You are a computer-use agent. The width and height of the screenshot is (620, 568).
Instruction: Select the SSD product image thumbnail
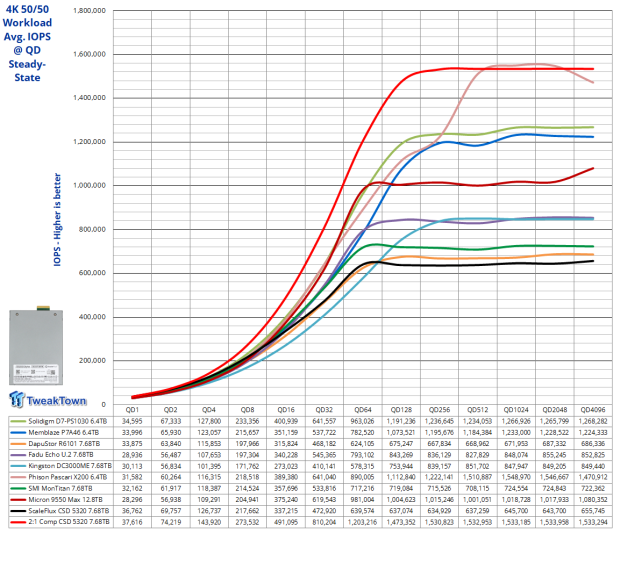(46, 347)
